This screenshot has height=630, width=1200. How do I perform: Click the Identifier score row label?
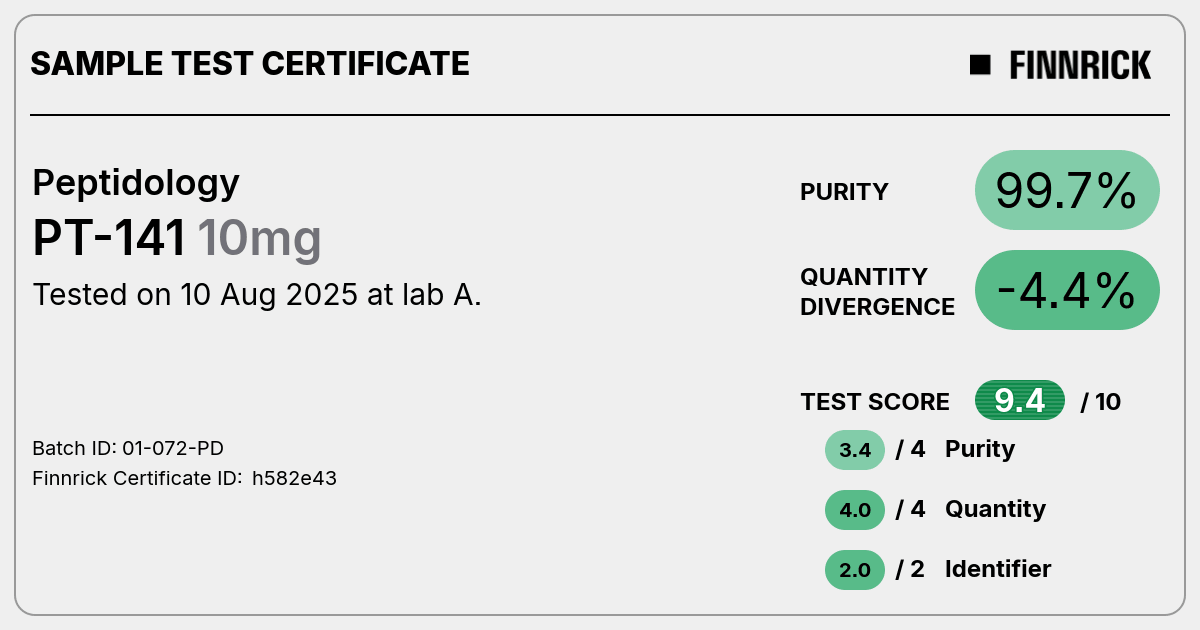998,569
